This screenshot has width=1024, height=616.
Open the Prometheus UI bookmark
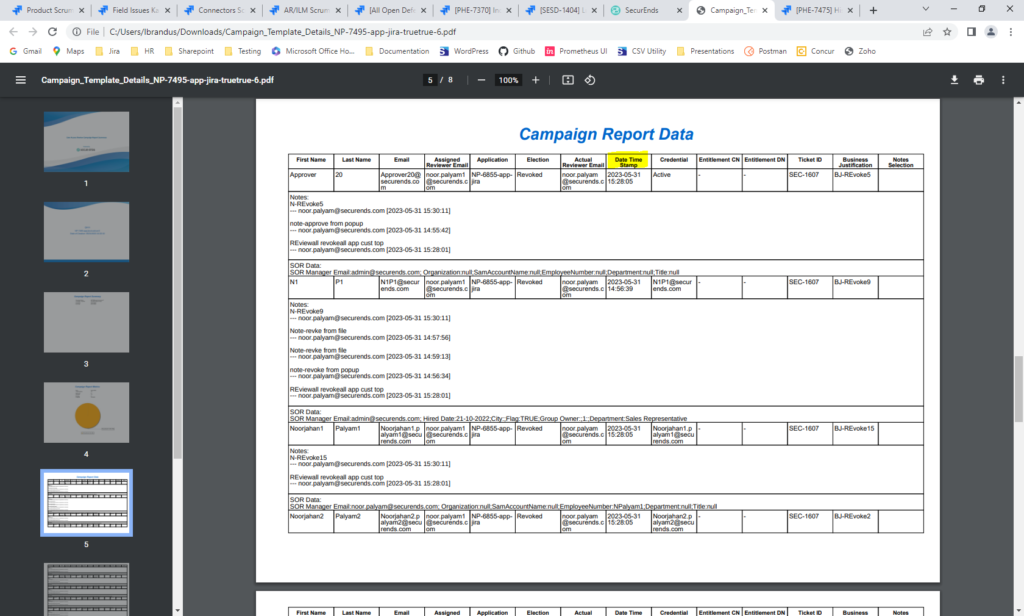pyautogui.click(x=576, y=51)
